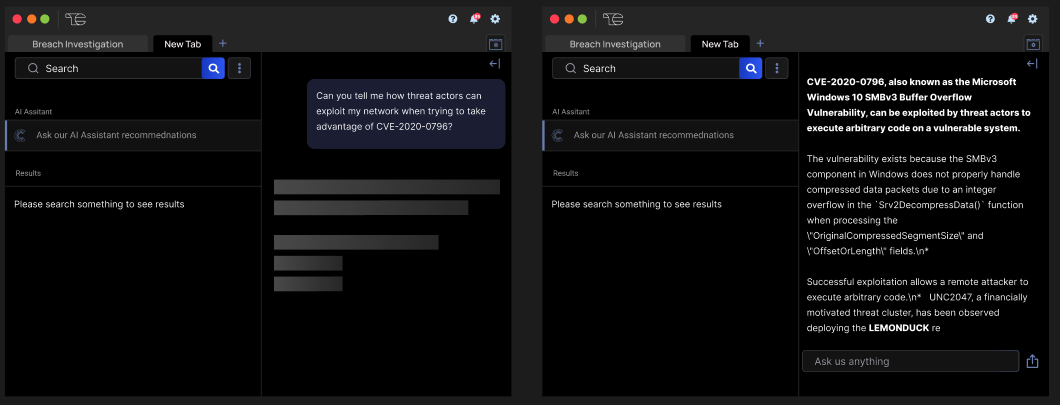
Task: Click the search magnifier glyph inside left Search field
Action: pyautogui.click(x=33, y=68)
